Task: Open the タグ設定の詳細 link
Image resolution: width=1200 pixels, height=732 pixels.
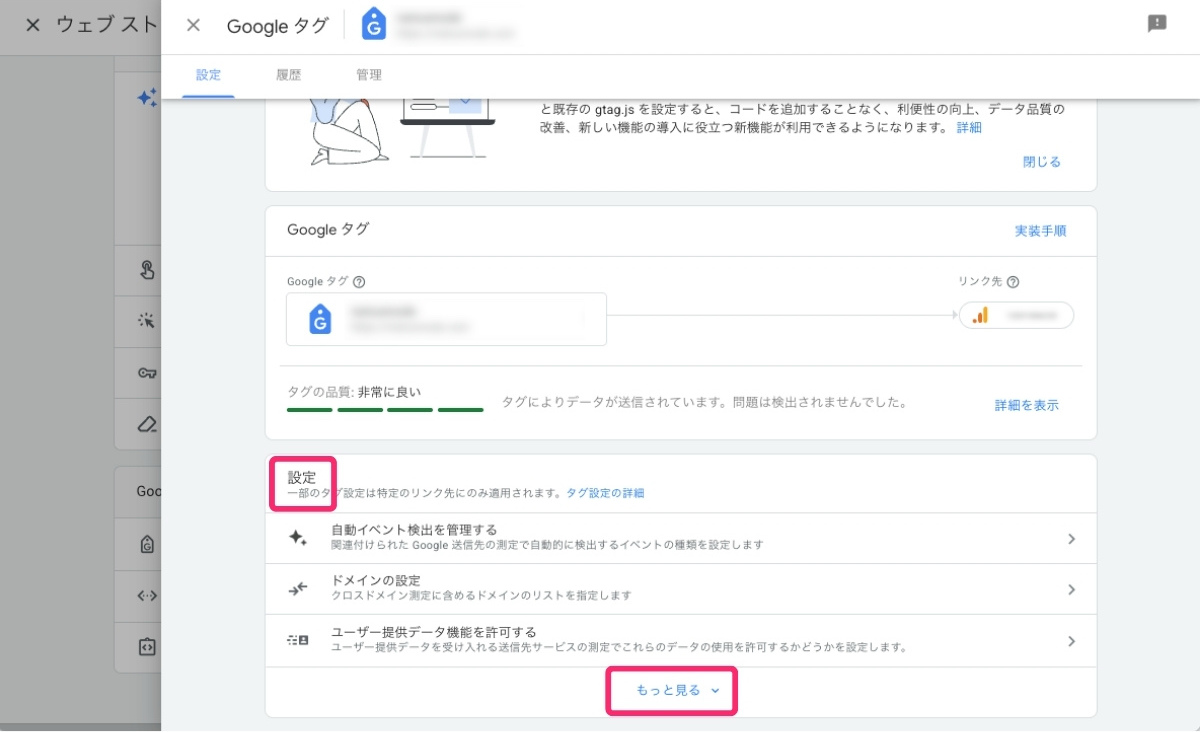Action: pyautogui.click(x=603, y=492)
